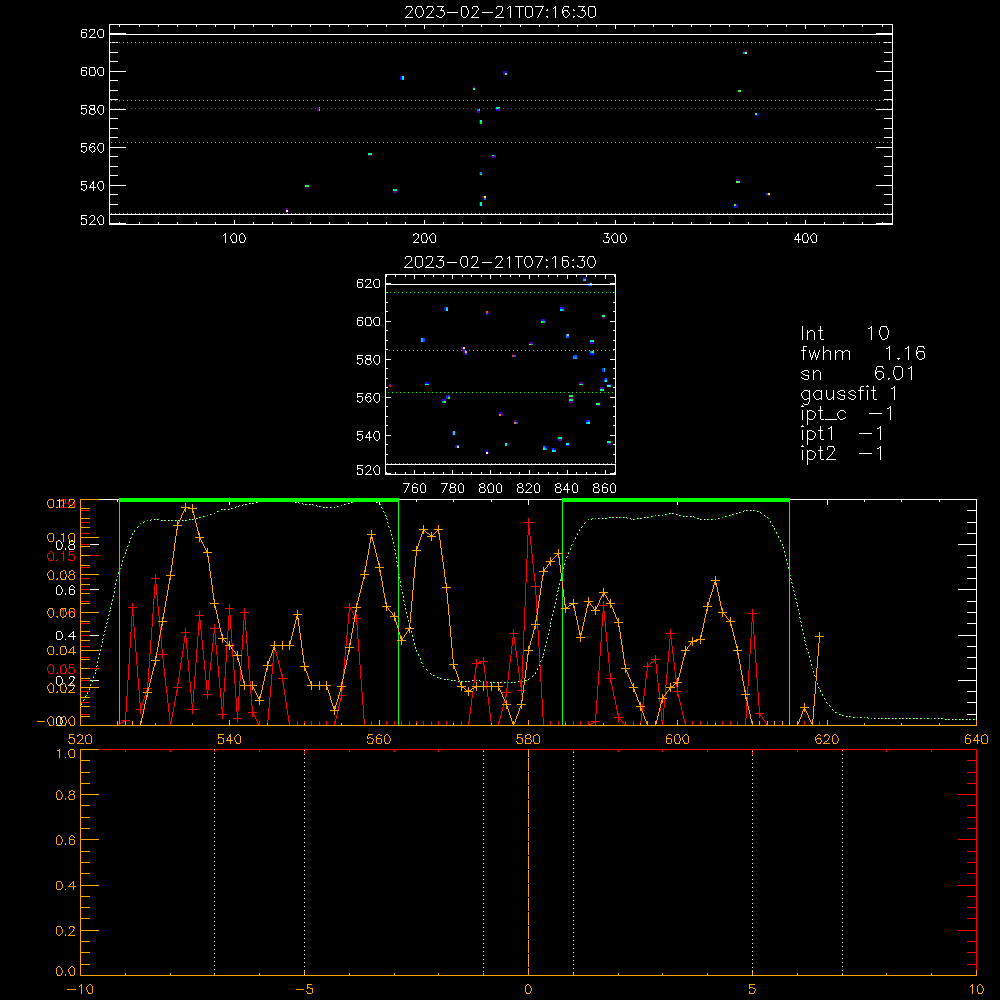Click x-axis label 760 on middle plot

(415, 489)
